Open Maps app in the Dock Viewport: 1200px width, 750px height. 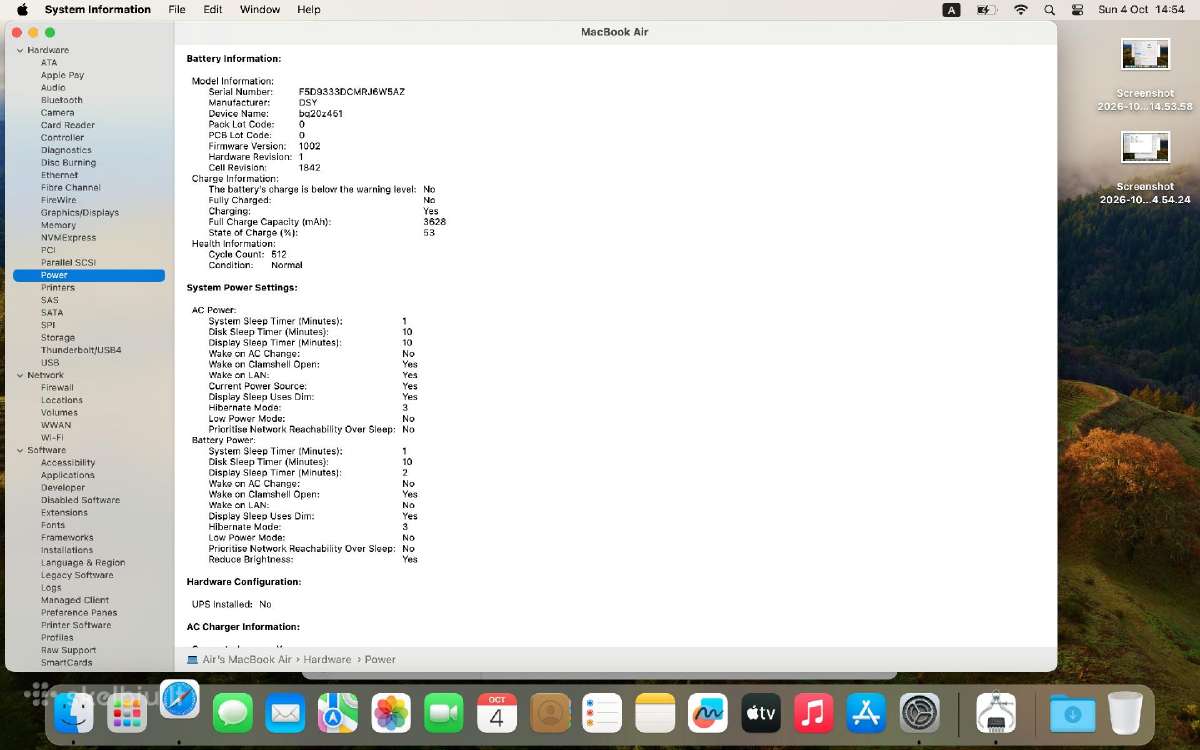(x=338, y=714)
